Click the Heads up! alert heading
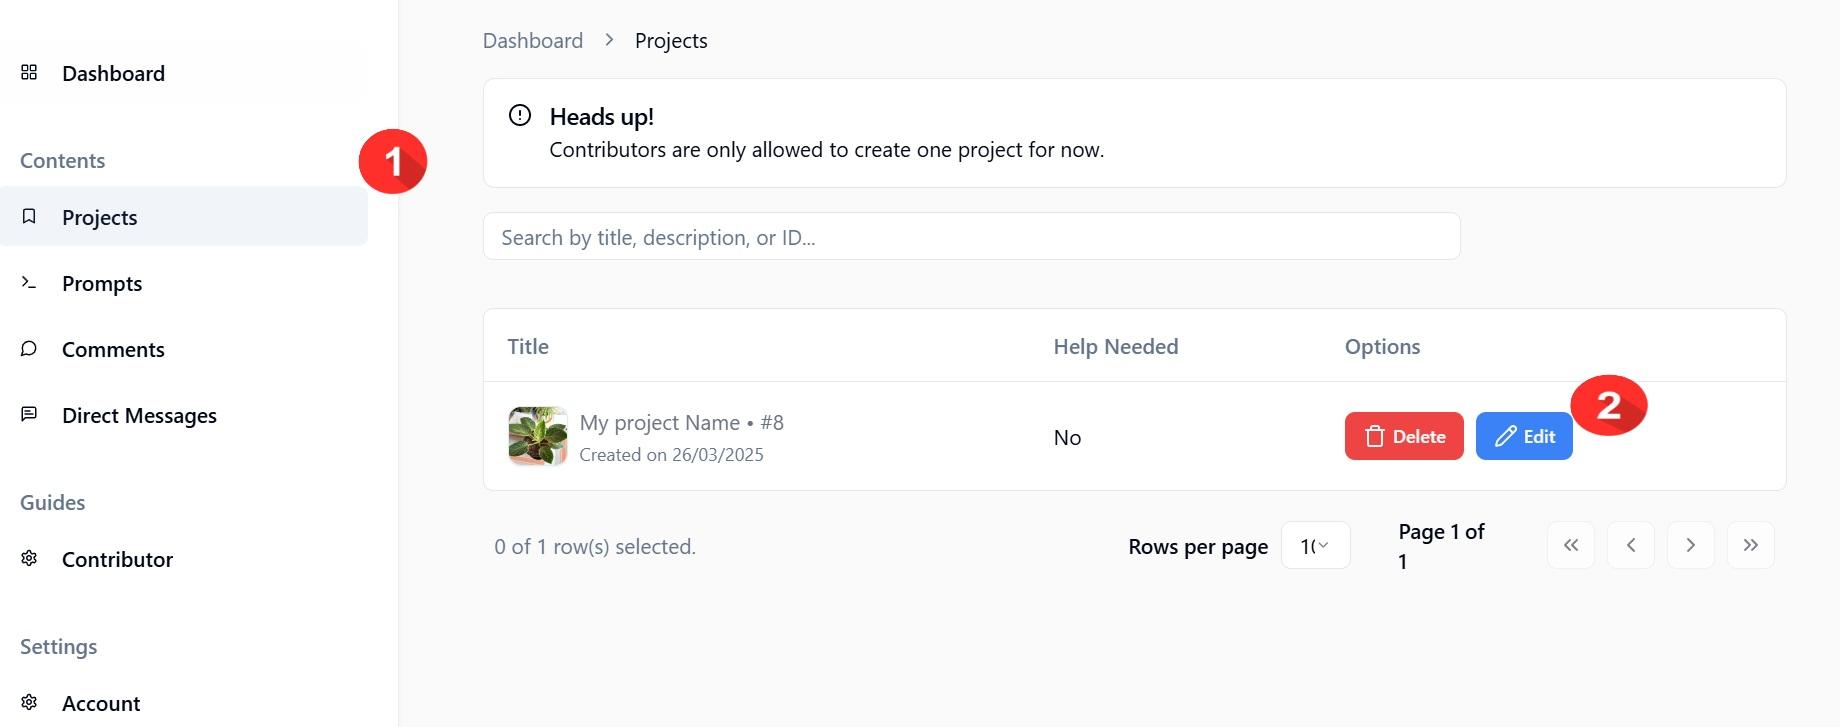The width and height of the screenshot is (1840, 727). point(602,116)
